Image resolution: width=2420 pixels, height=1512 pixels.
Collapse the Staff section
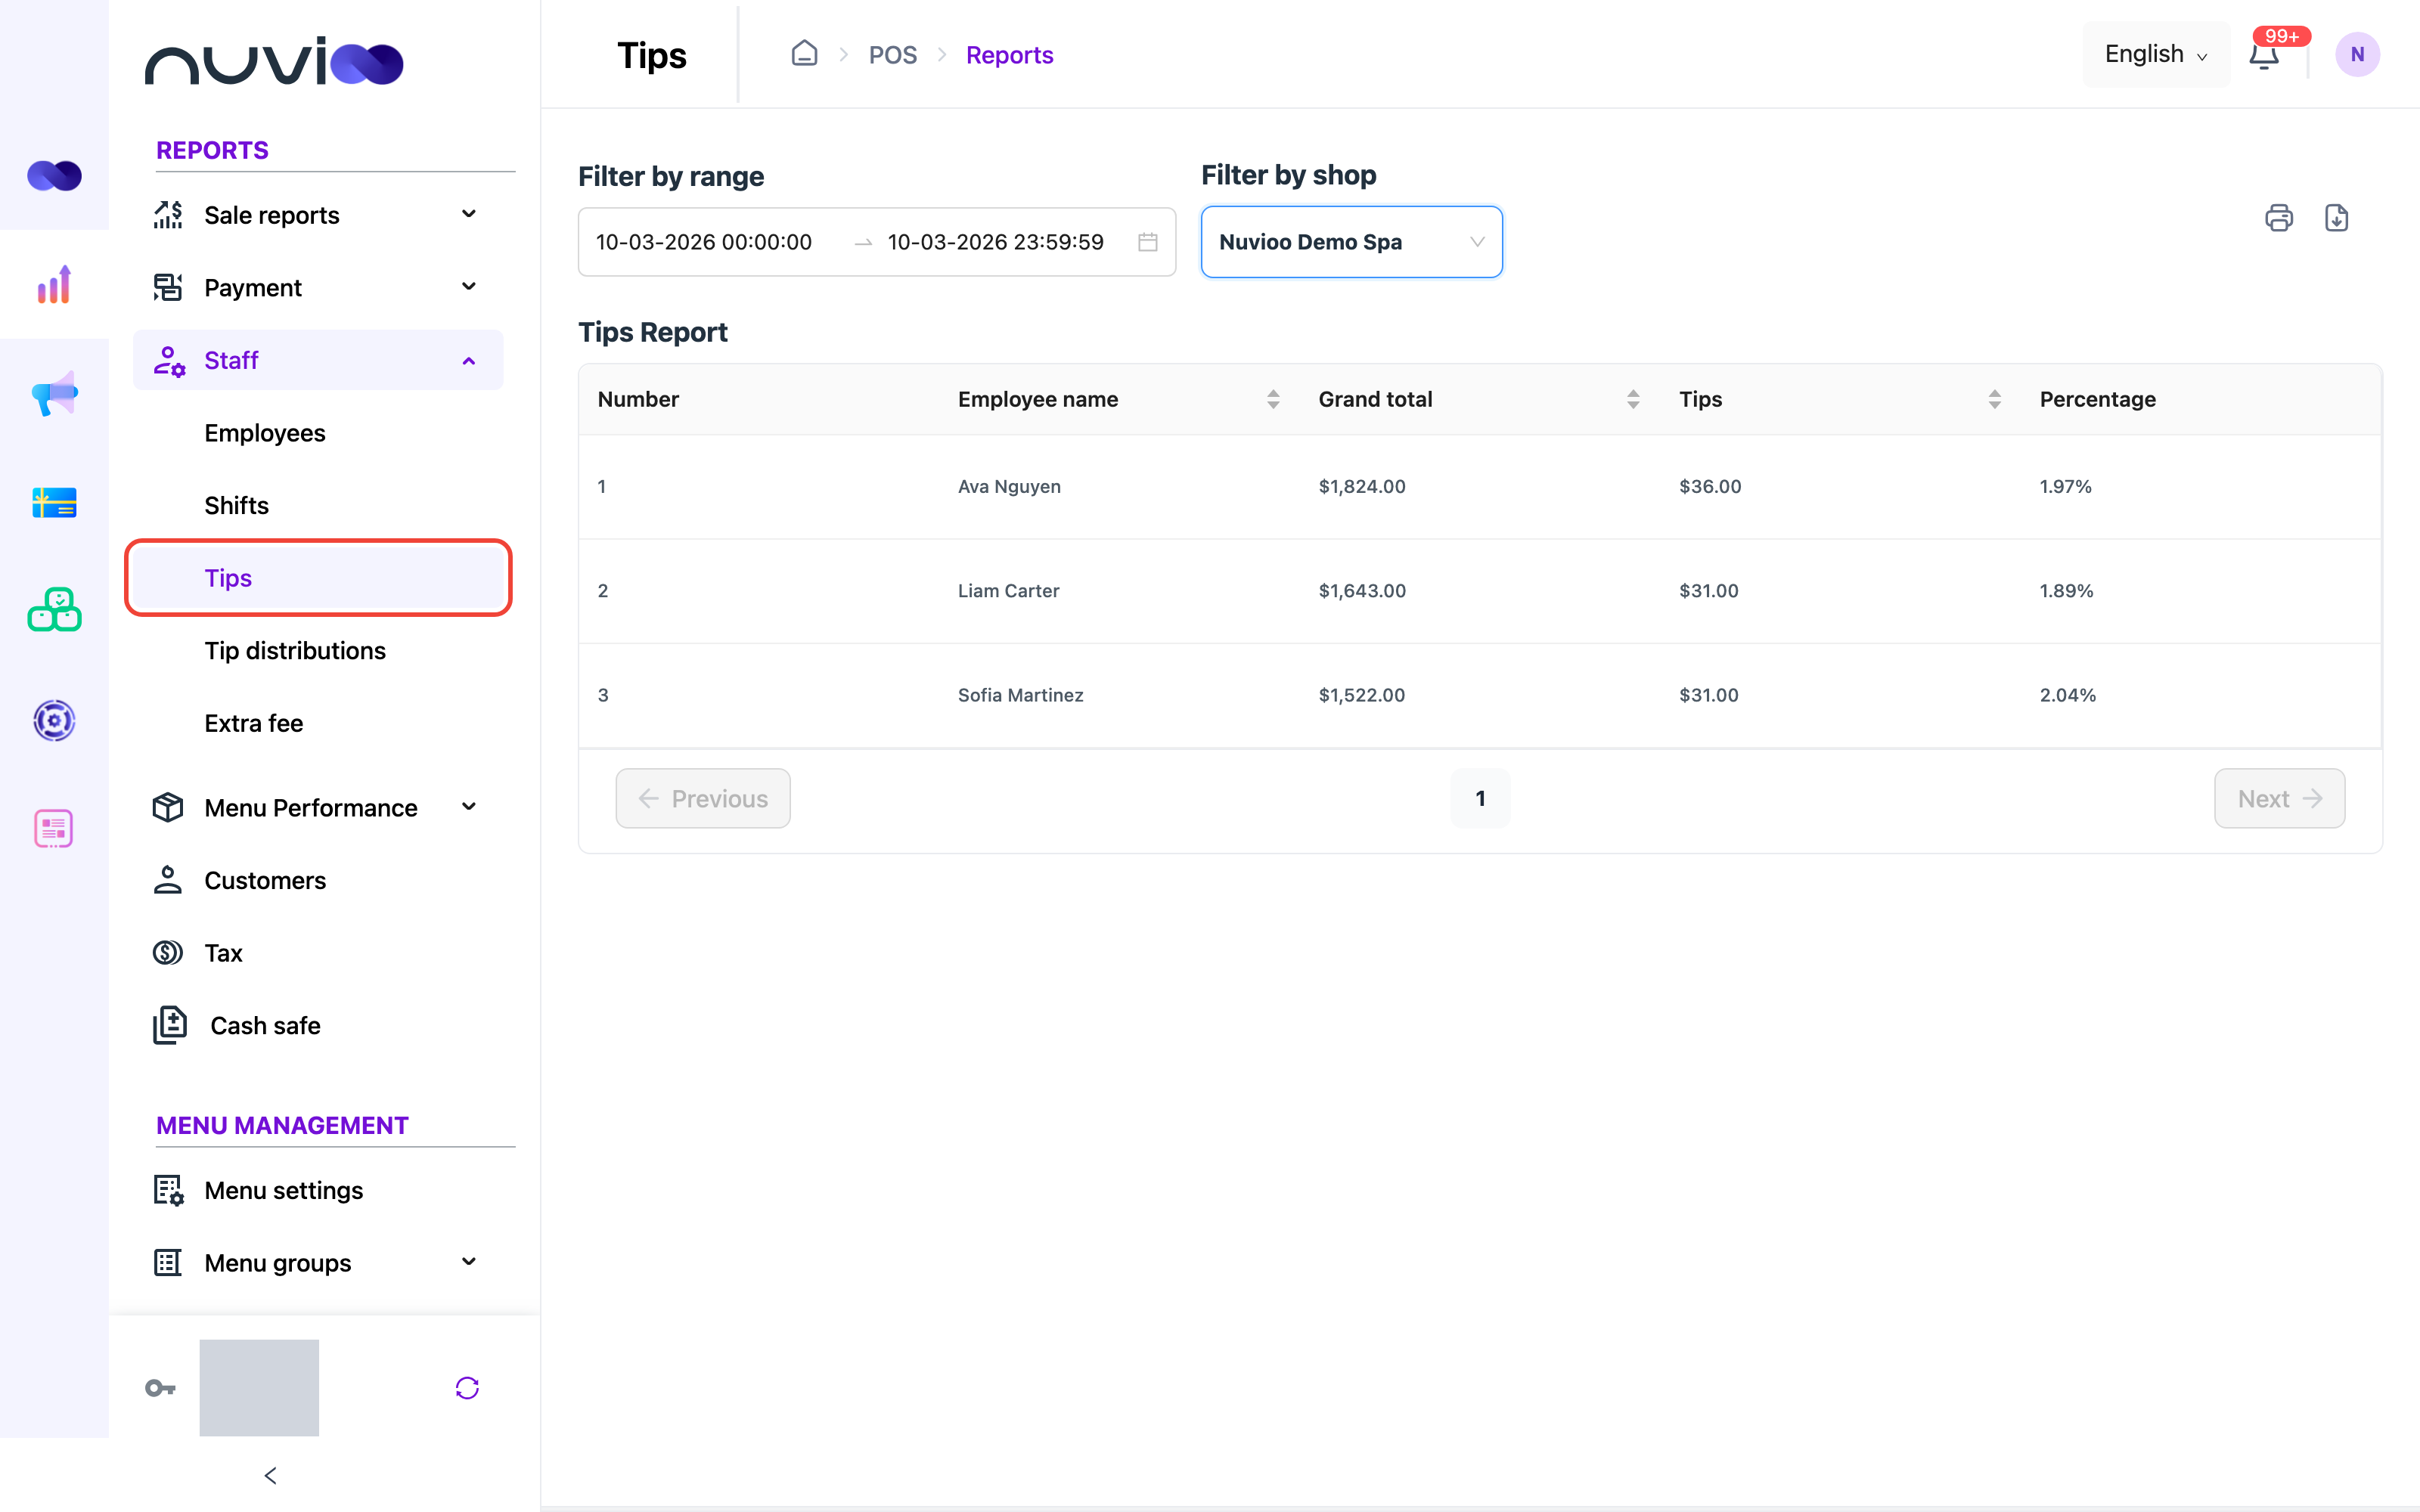(x=318, y=360)
